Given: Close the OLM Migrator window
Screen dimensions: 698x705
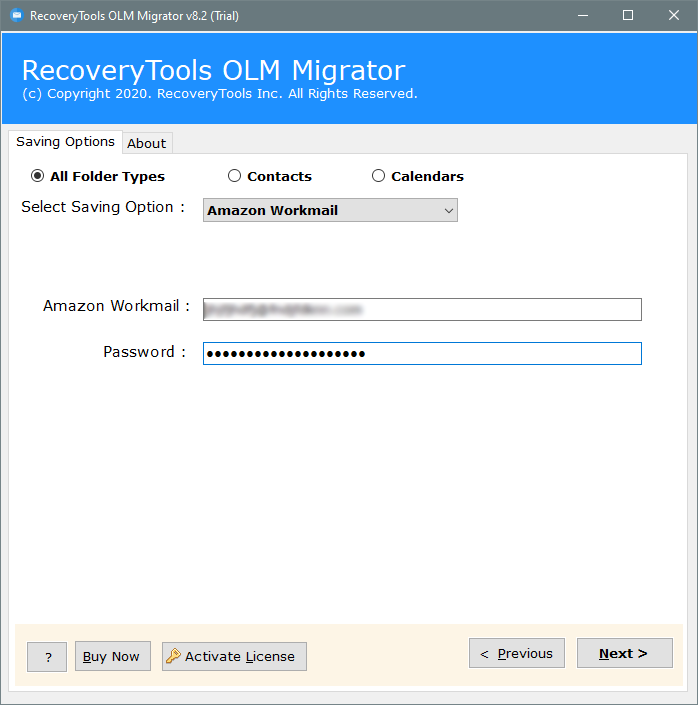Looking at the screenshot, I should 674,16.
